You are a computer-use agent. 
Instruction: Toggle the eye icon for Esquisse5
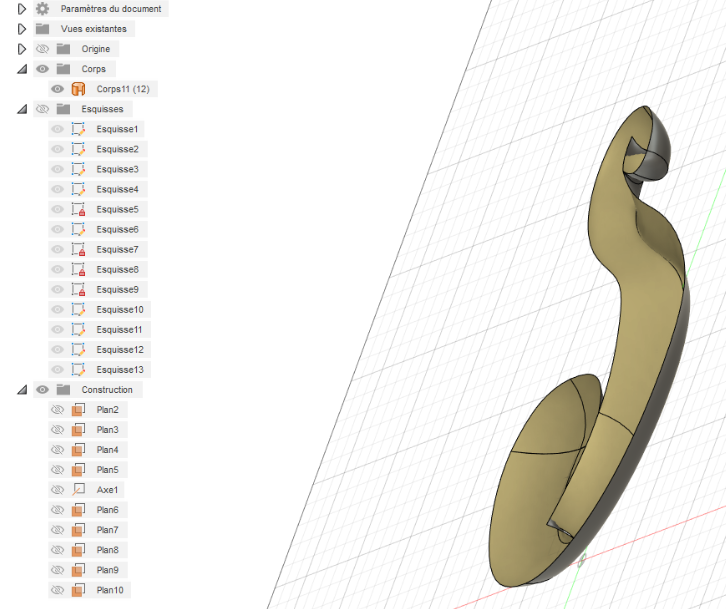(57, 209)
